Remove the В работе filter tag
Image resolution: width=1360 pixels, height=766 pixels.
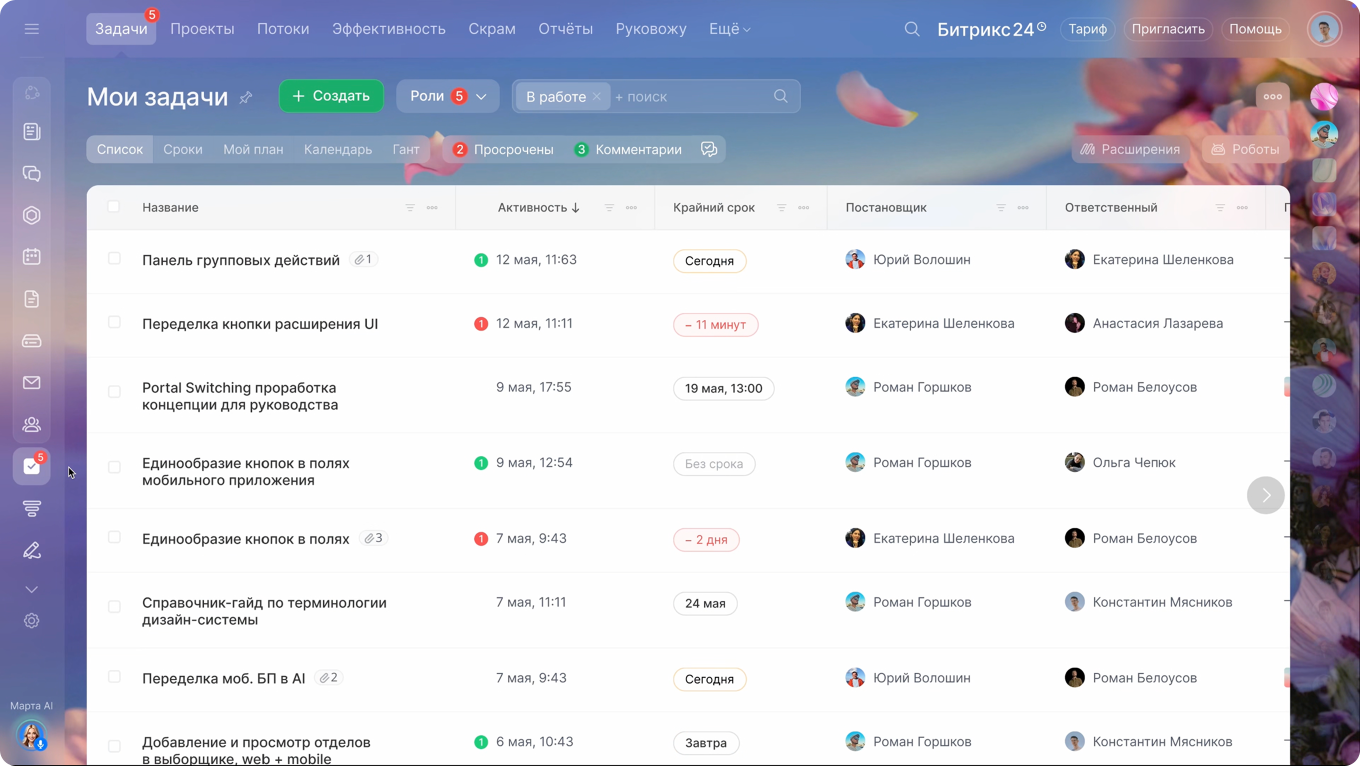pyautogui.click(x=597, y=96)
